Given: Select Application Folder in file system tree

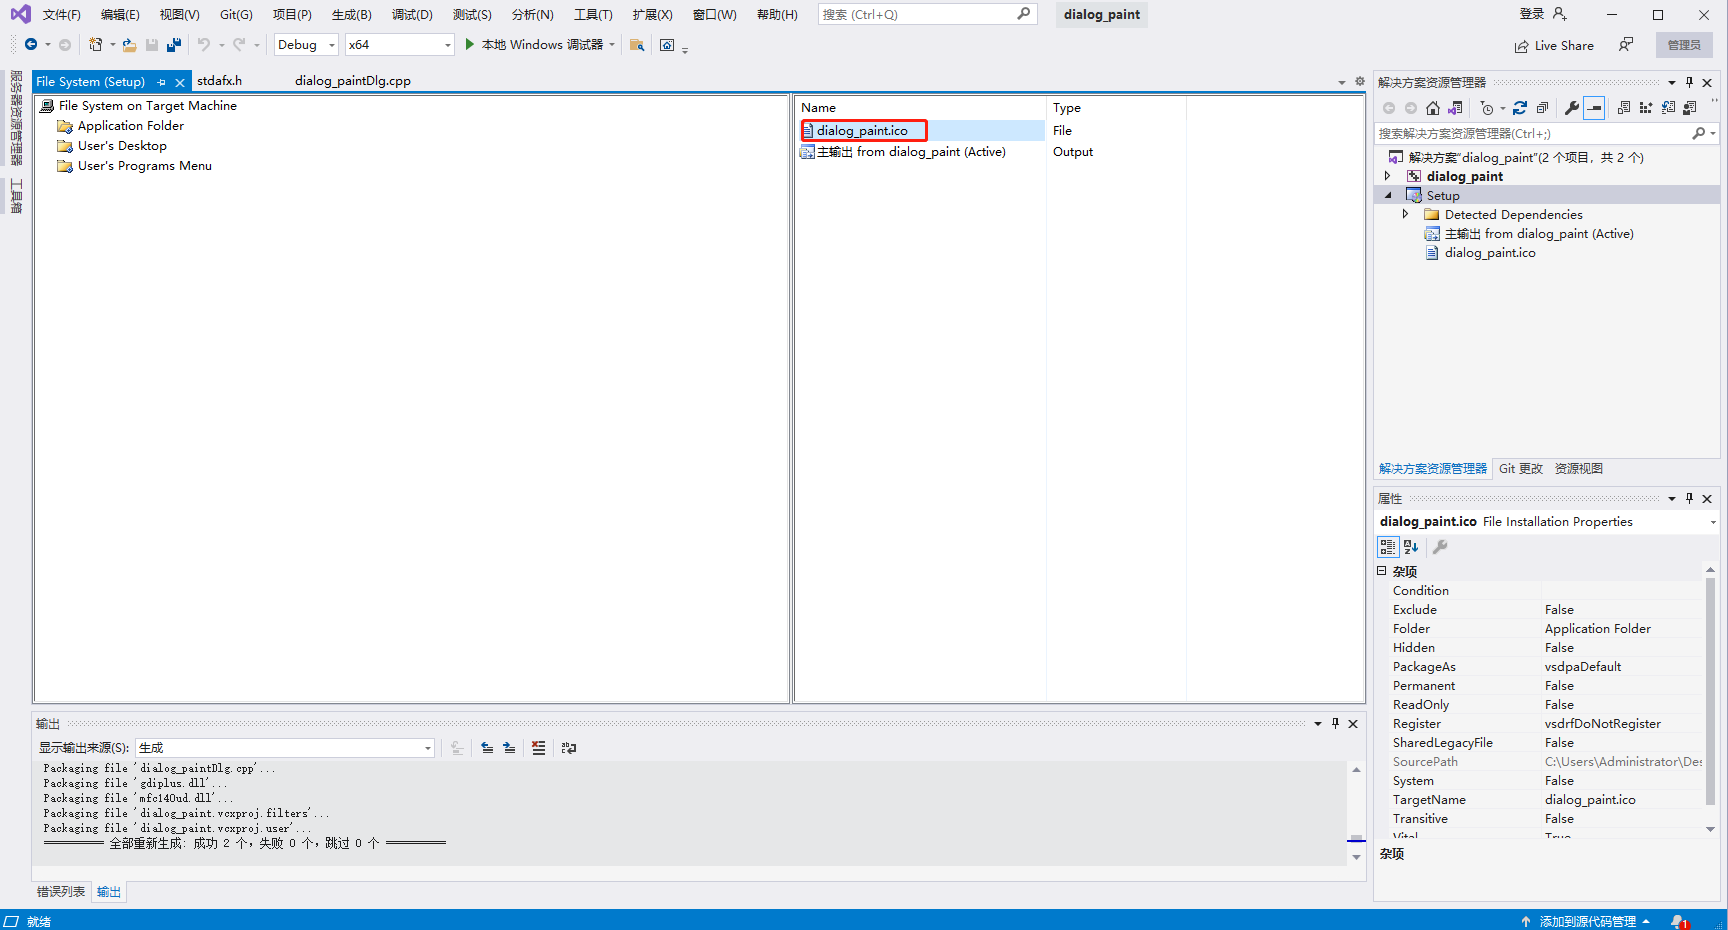Looking at the screenshot, I should click(130, 126).
